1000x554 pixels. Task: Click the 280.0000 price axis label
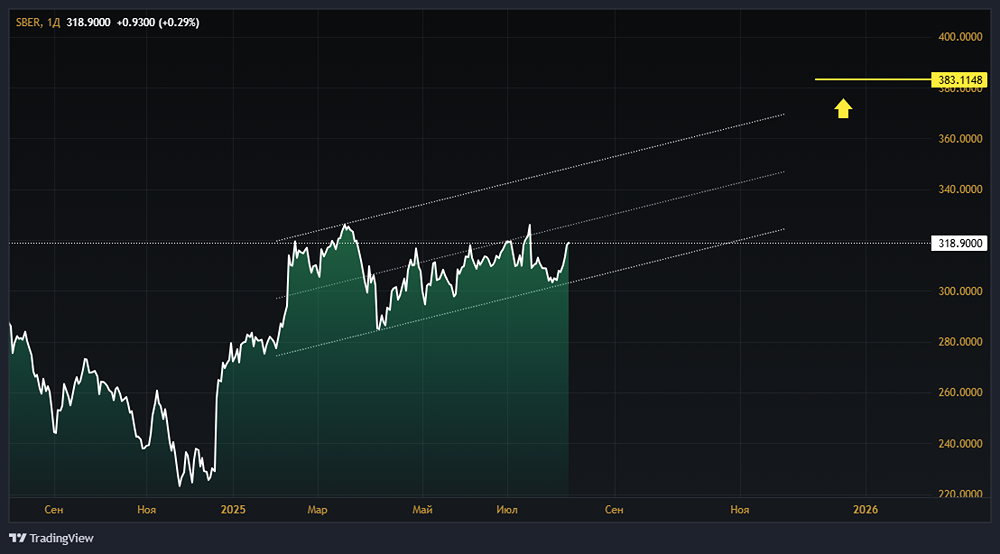tap(960, 342)
